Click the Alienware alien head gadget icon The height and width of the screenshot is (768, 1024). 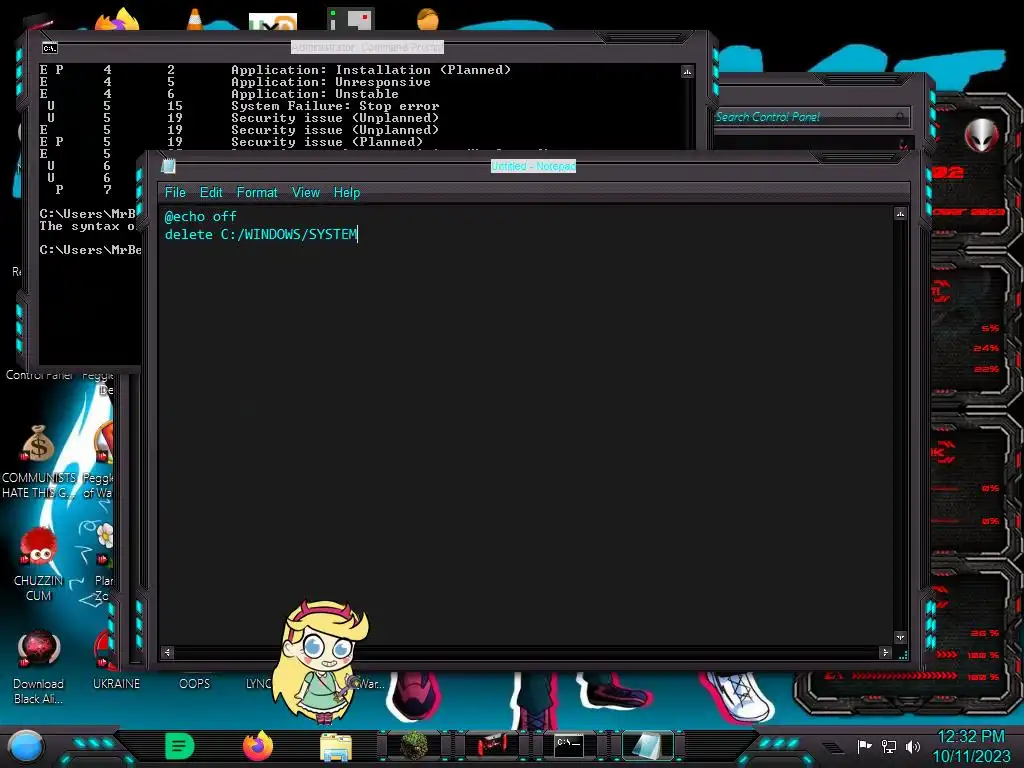(982, 136)
